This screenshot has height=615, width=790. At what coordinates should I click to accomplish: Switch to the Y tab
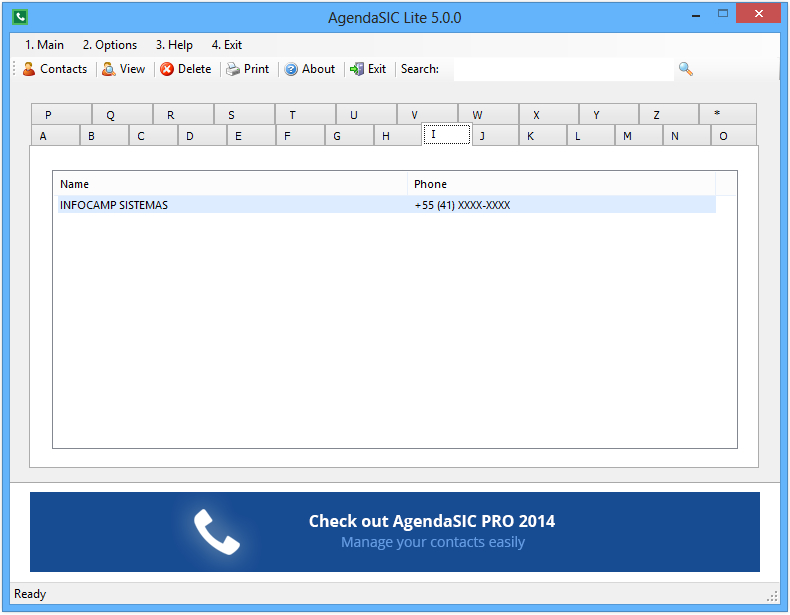pos(609,114)
